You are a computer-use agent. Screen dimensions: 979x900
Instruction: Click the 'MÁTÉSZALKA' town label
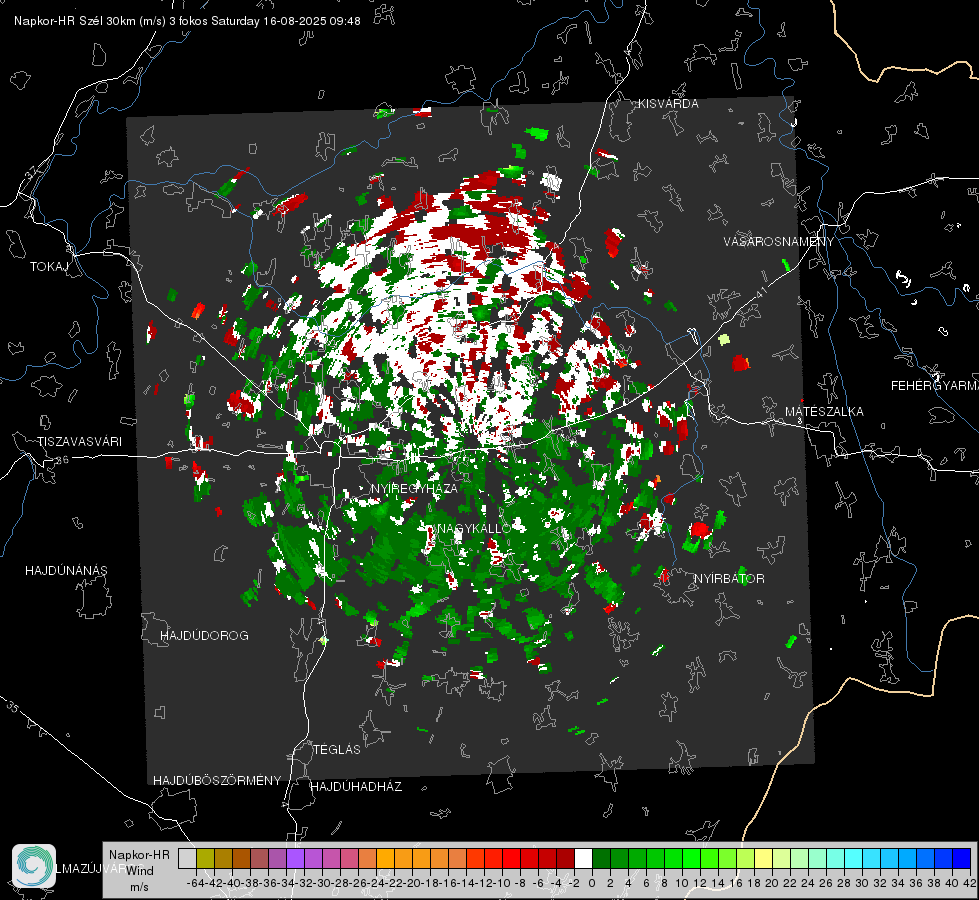pos(824,411)
